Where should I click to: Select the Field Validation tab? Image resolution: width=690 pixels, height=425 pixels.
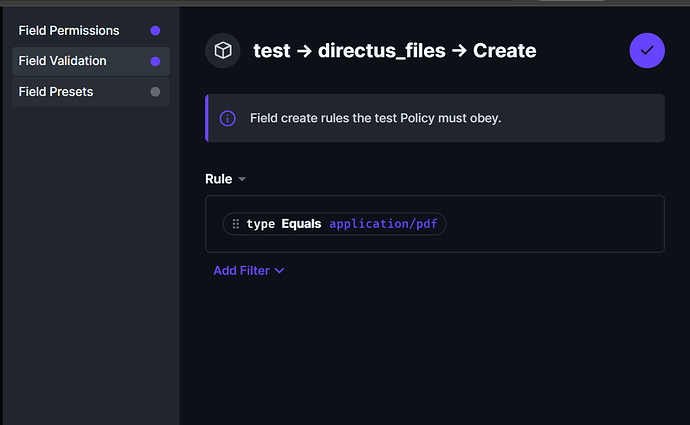point(62,62)
